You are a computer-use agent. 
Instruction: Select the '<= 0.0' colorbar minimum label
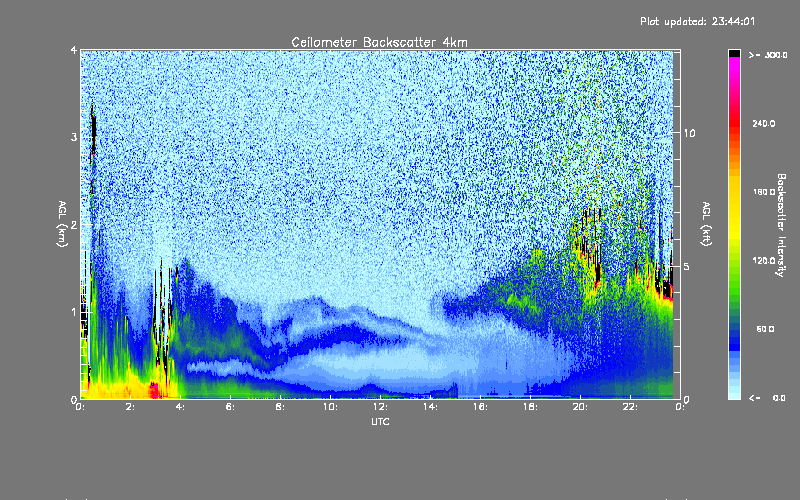point(767,398)
